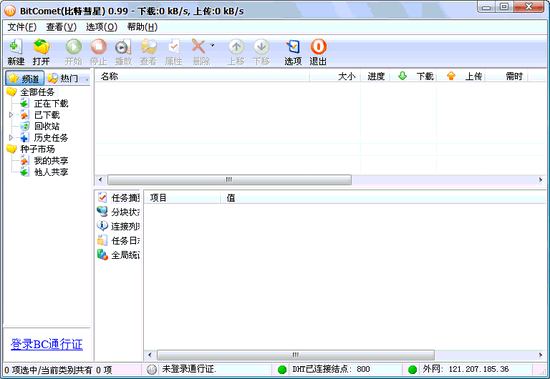The height and width of the screenshot is (379, 550).
Task: Click task list scrollbar right arrow
Action: tap(541, 180)
